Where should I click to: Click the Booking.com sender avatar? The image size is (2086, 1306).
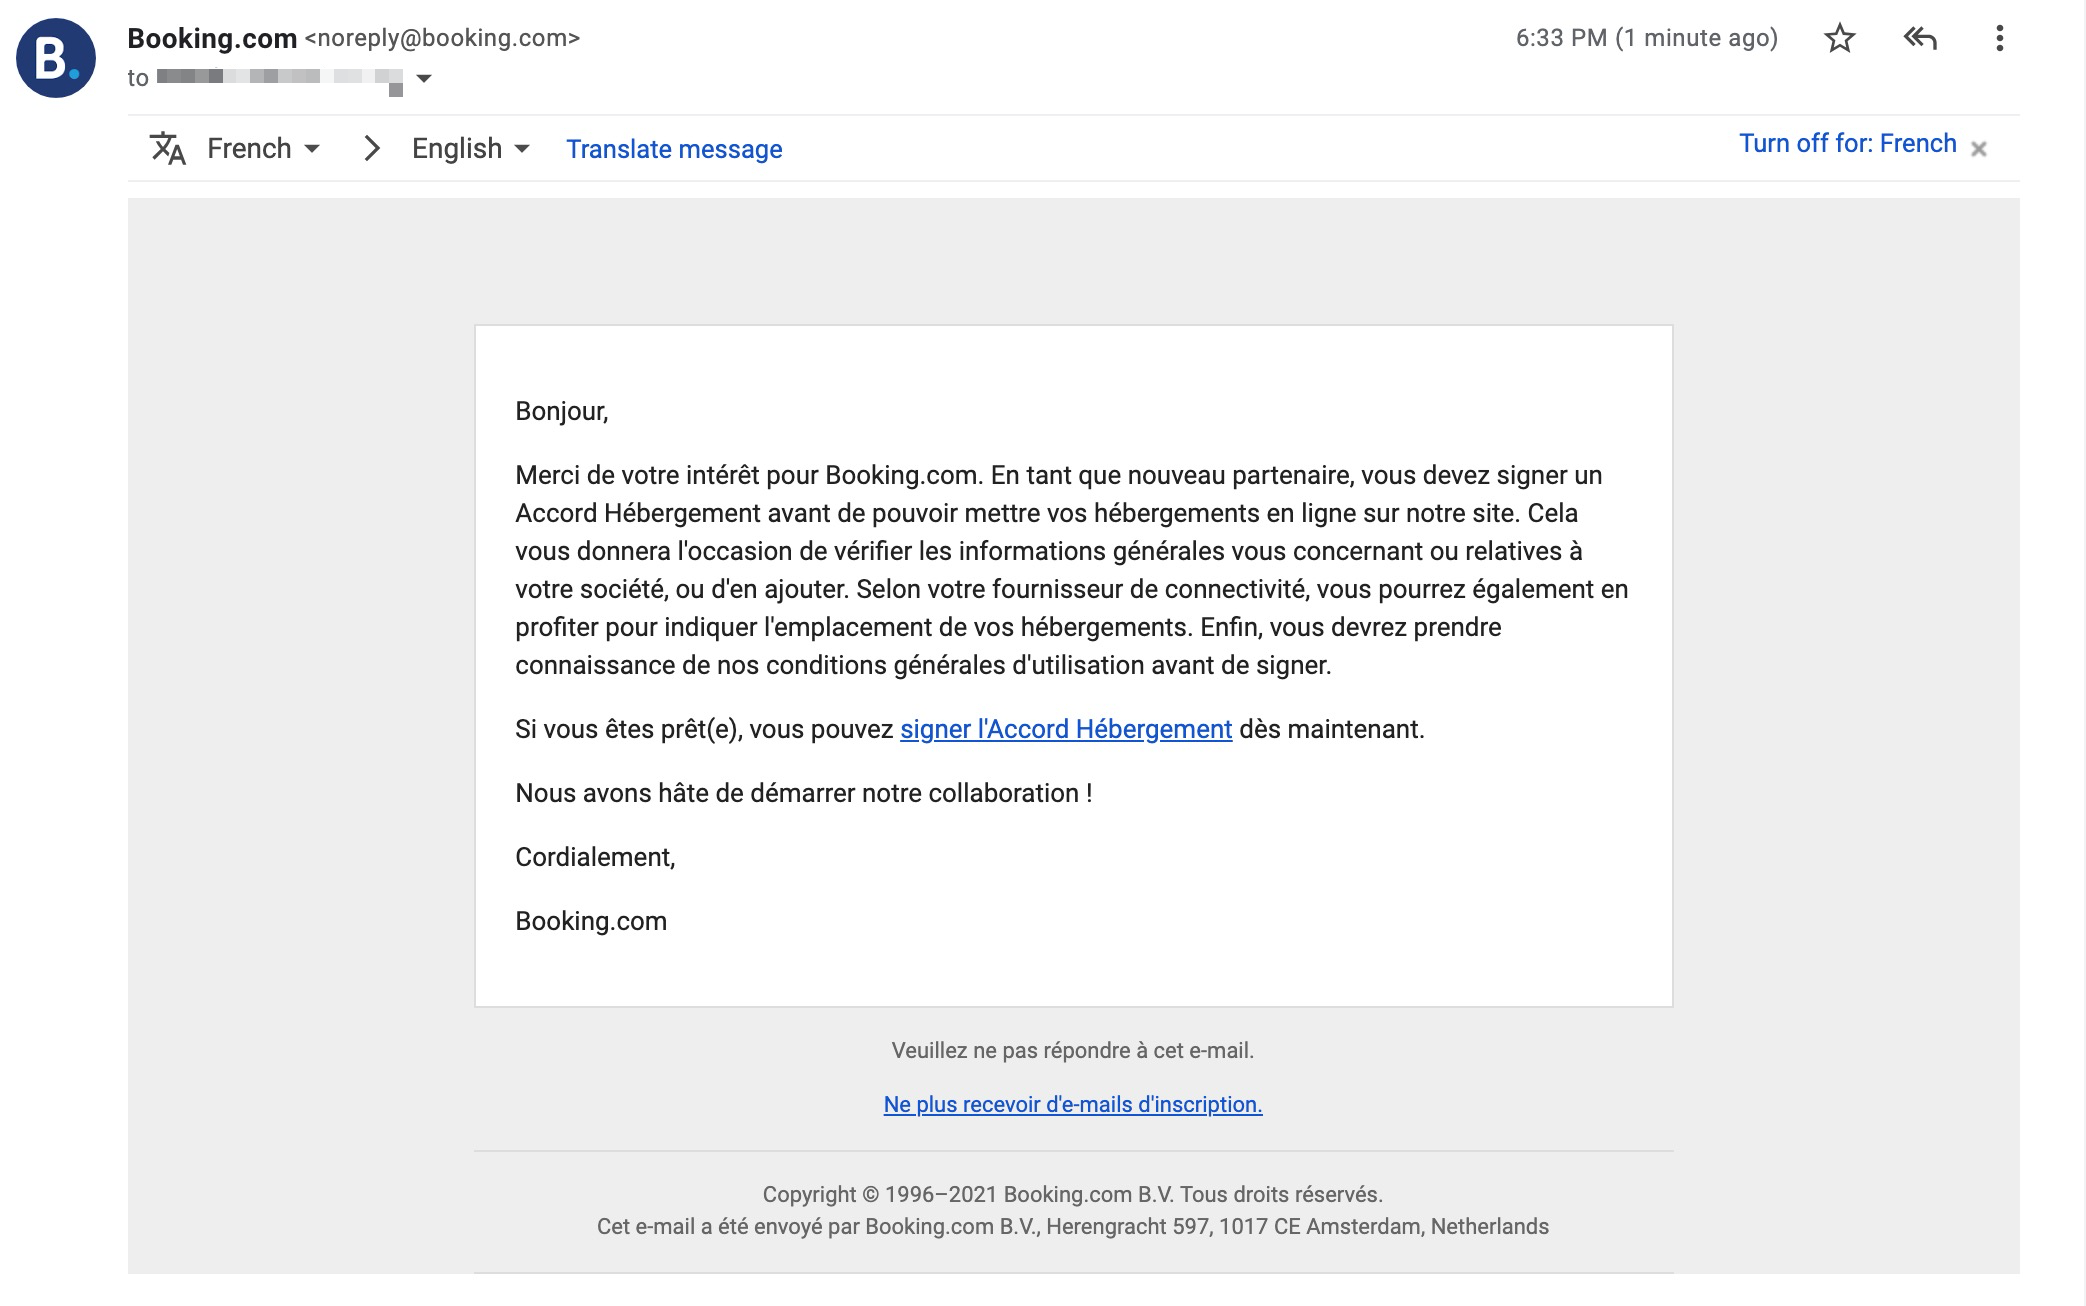[x=56, y=58]
